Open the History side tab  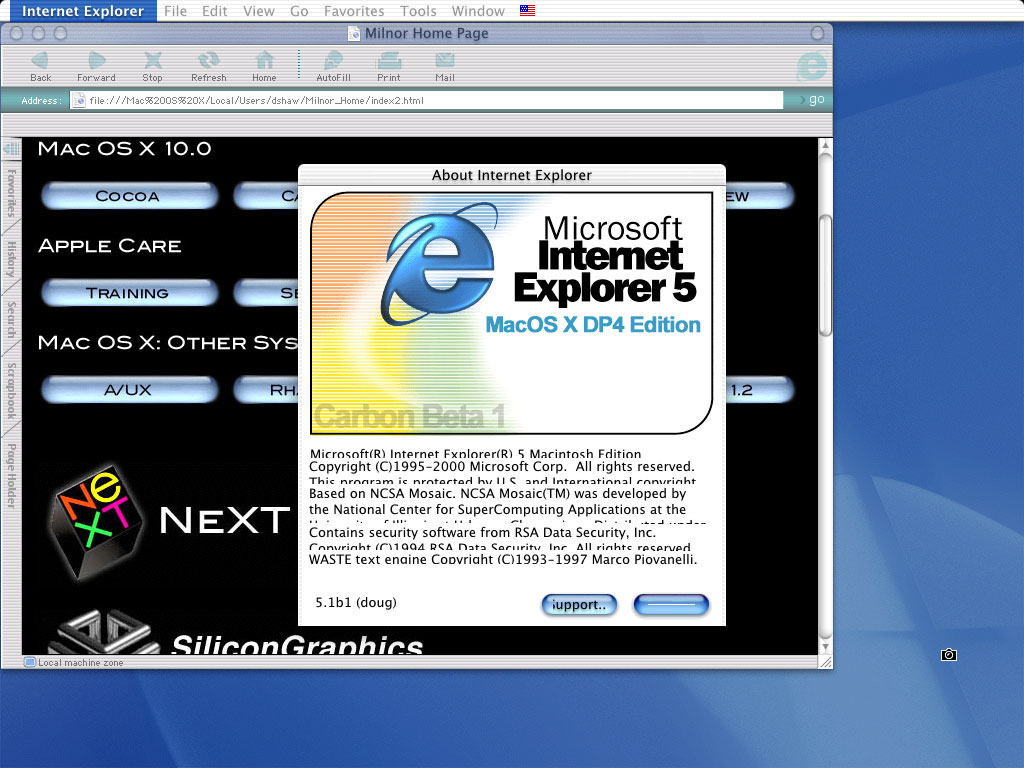[12, 259]
